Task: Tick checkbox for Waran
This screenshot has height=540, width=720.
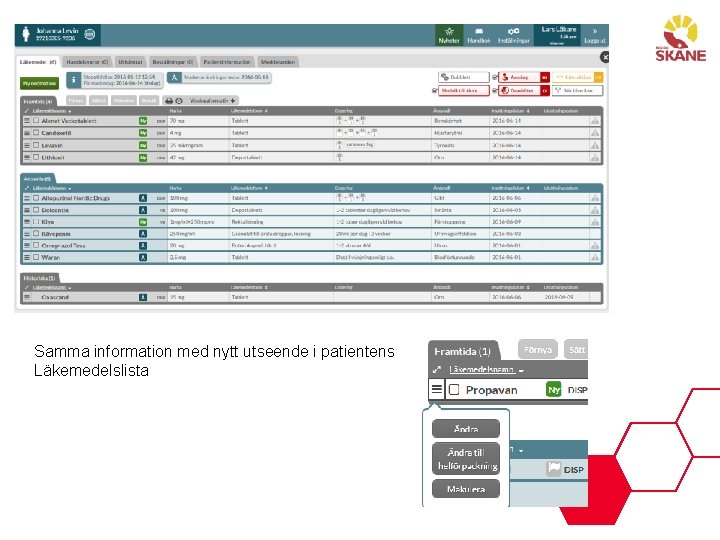Action: point(36,257)
